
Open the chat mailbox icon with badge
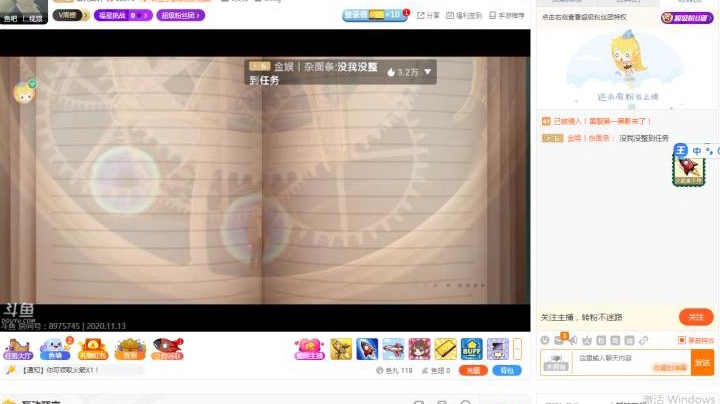pos(559,340)
